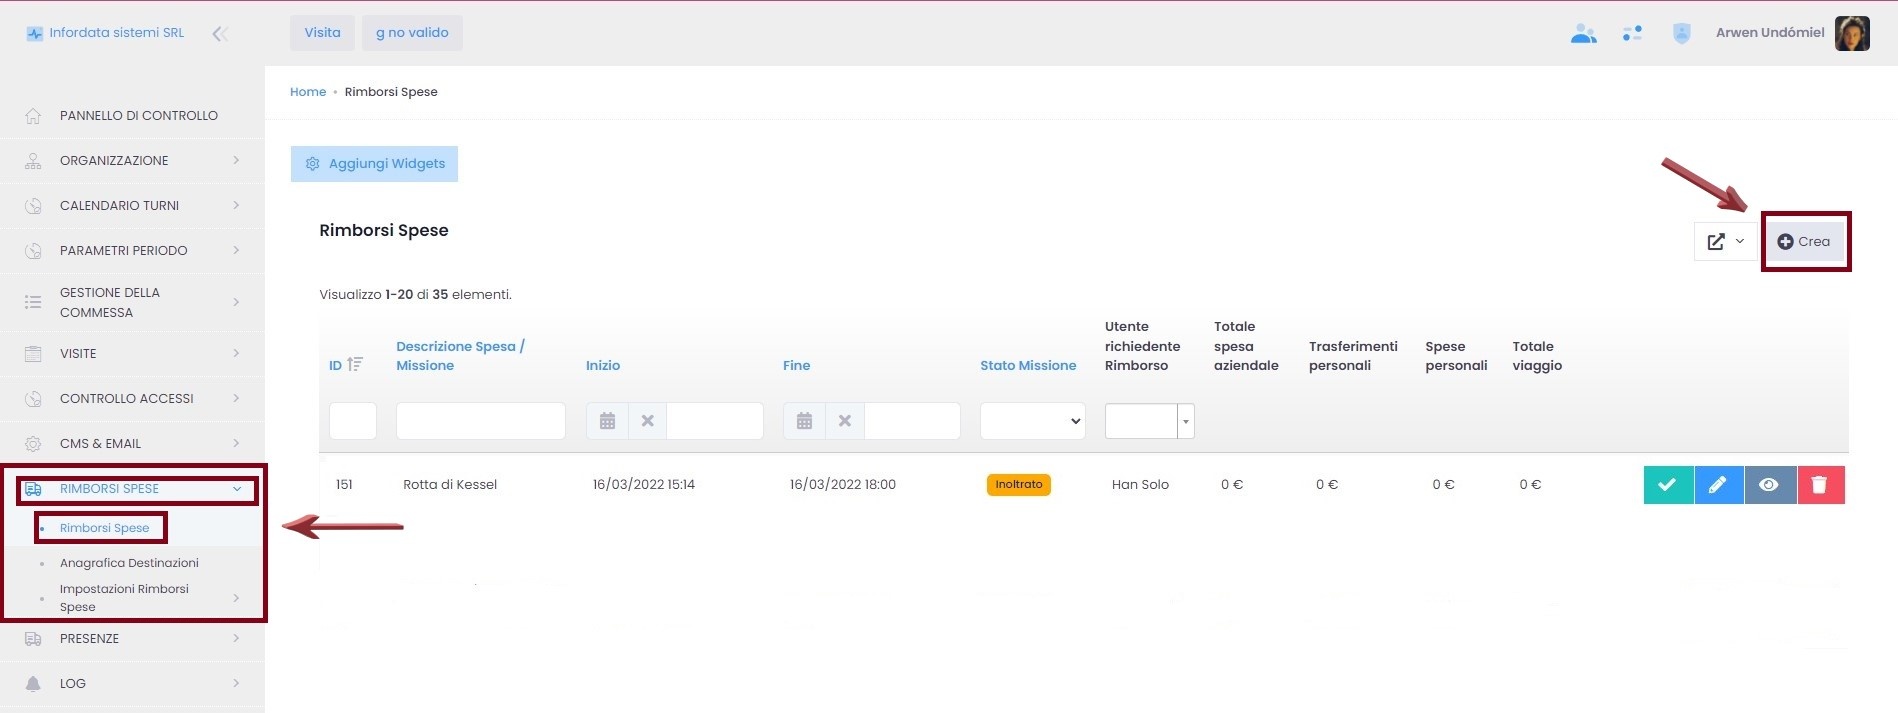Select PANNELLO DI CONTROLLO in sidebar
This screenshot has height=713, width=1898.
pyautogui.click(x=138, y=115)
